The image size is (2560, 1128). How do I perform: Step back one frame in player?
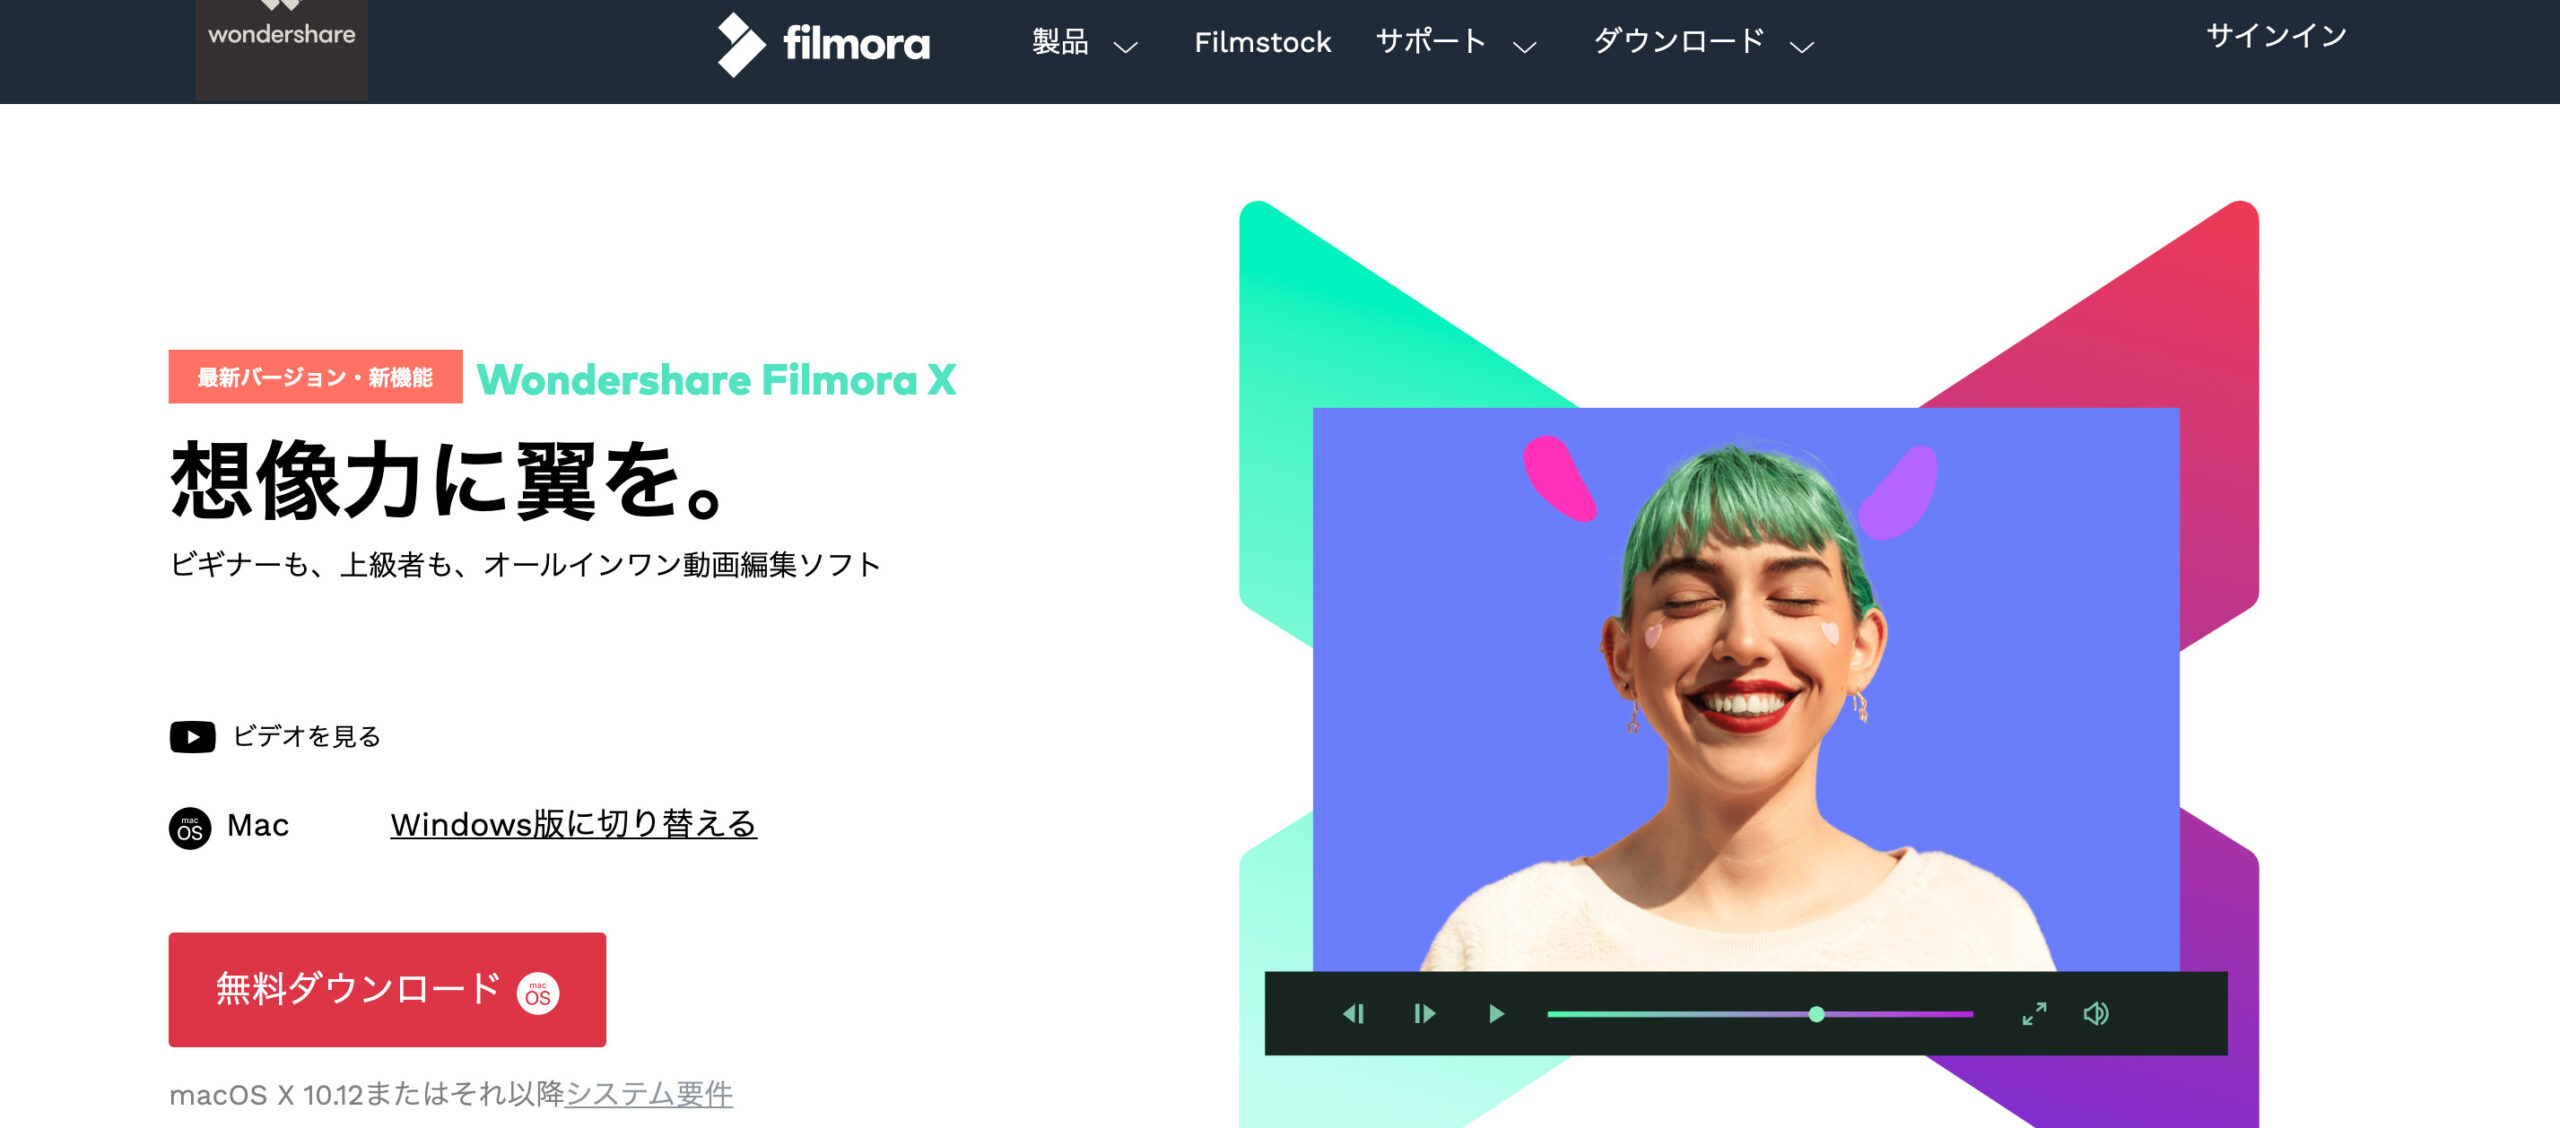click(x=1353, y=1014)
